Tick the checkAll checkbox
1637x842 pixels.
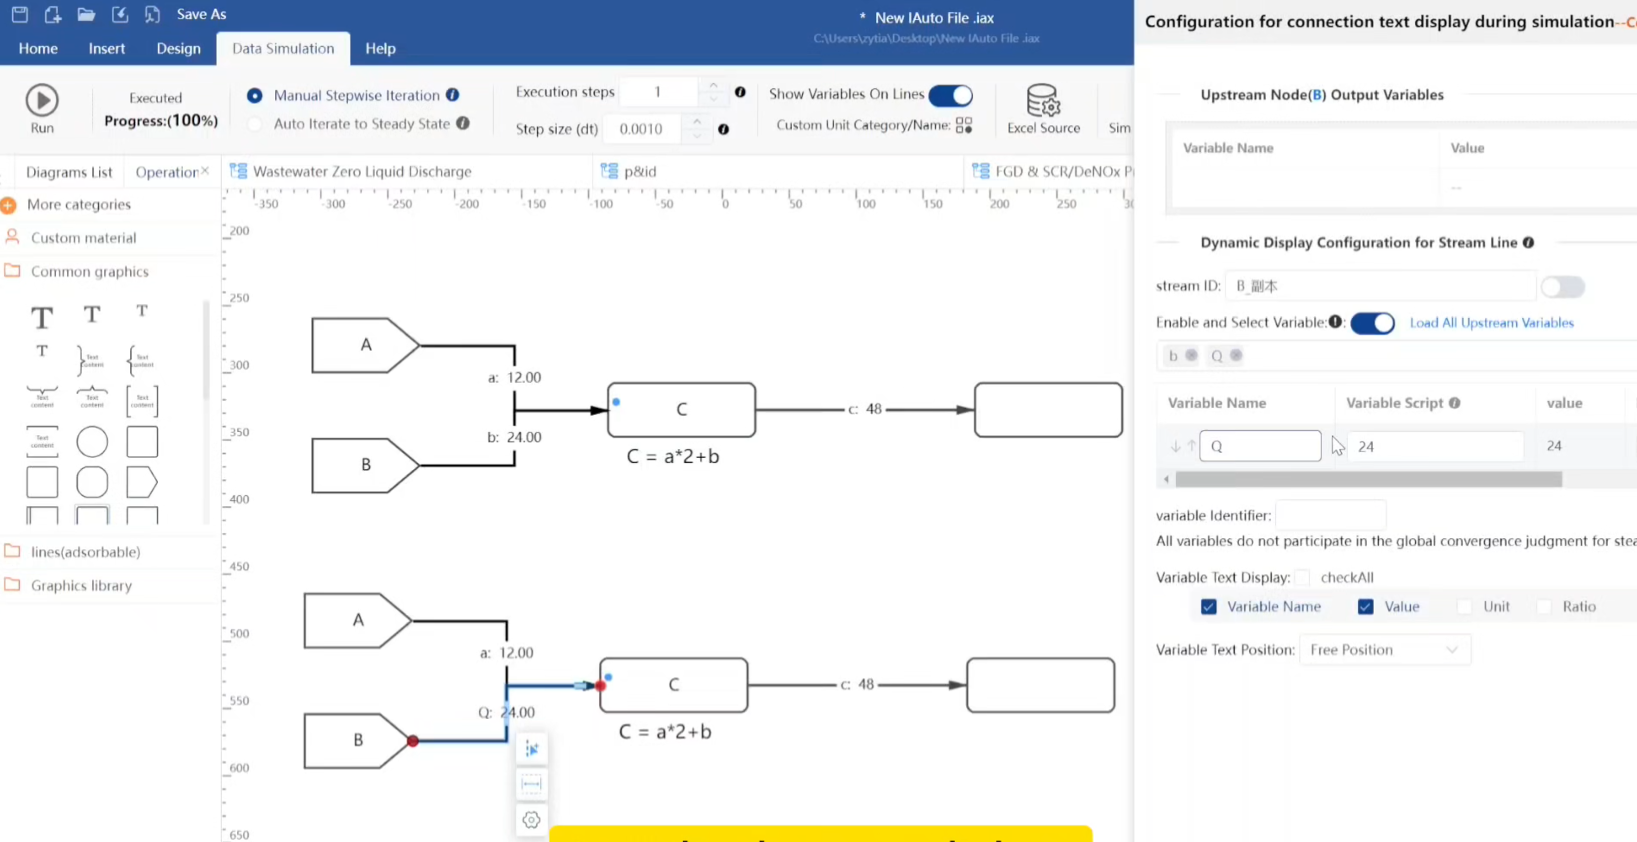click(x=1302, y=578)
